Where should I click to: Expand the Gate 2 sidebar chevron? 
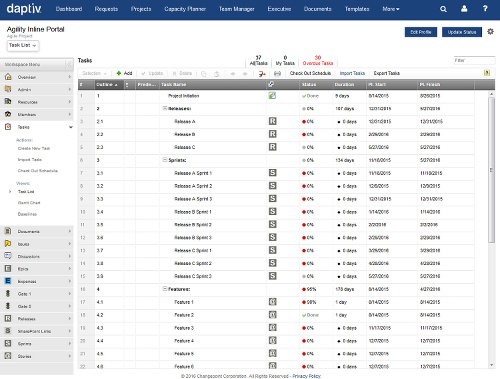coord(70,306)
